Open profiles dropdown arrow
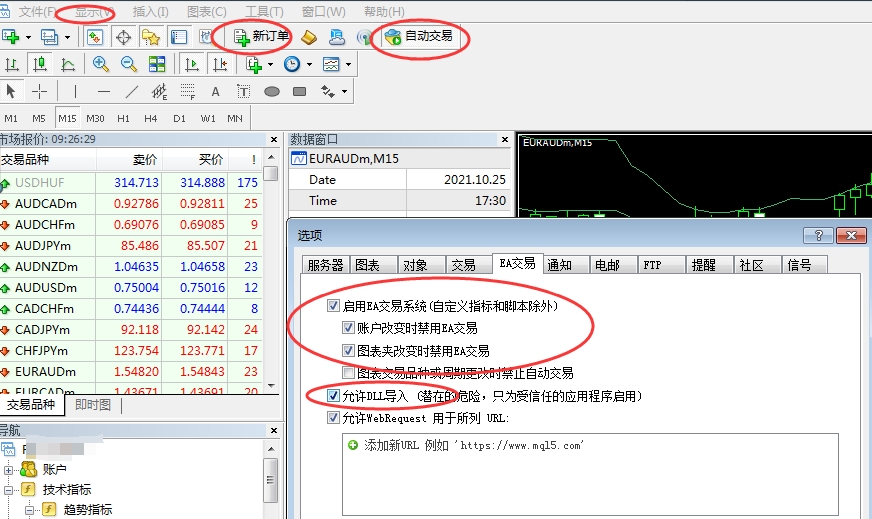 (67, 37)
